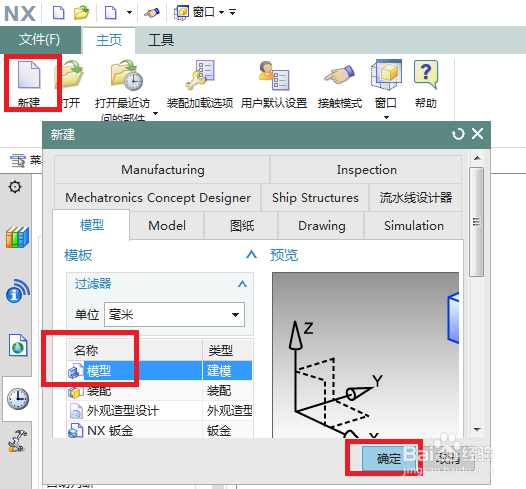The image size is (526, 489).
Task: Click the 建模 type cell
Action: 227,371
